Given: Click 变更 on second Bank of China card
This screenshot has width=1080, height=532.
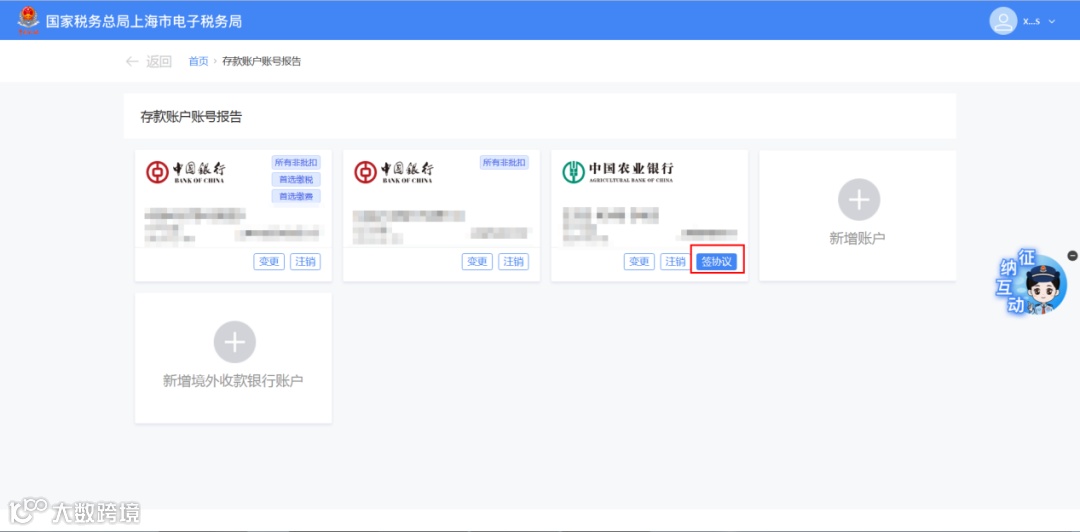Looking at the screenshot, I should [x=477, y=262].
